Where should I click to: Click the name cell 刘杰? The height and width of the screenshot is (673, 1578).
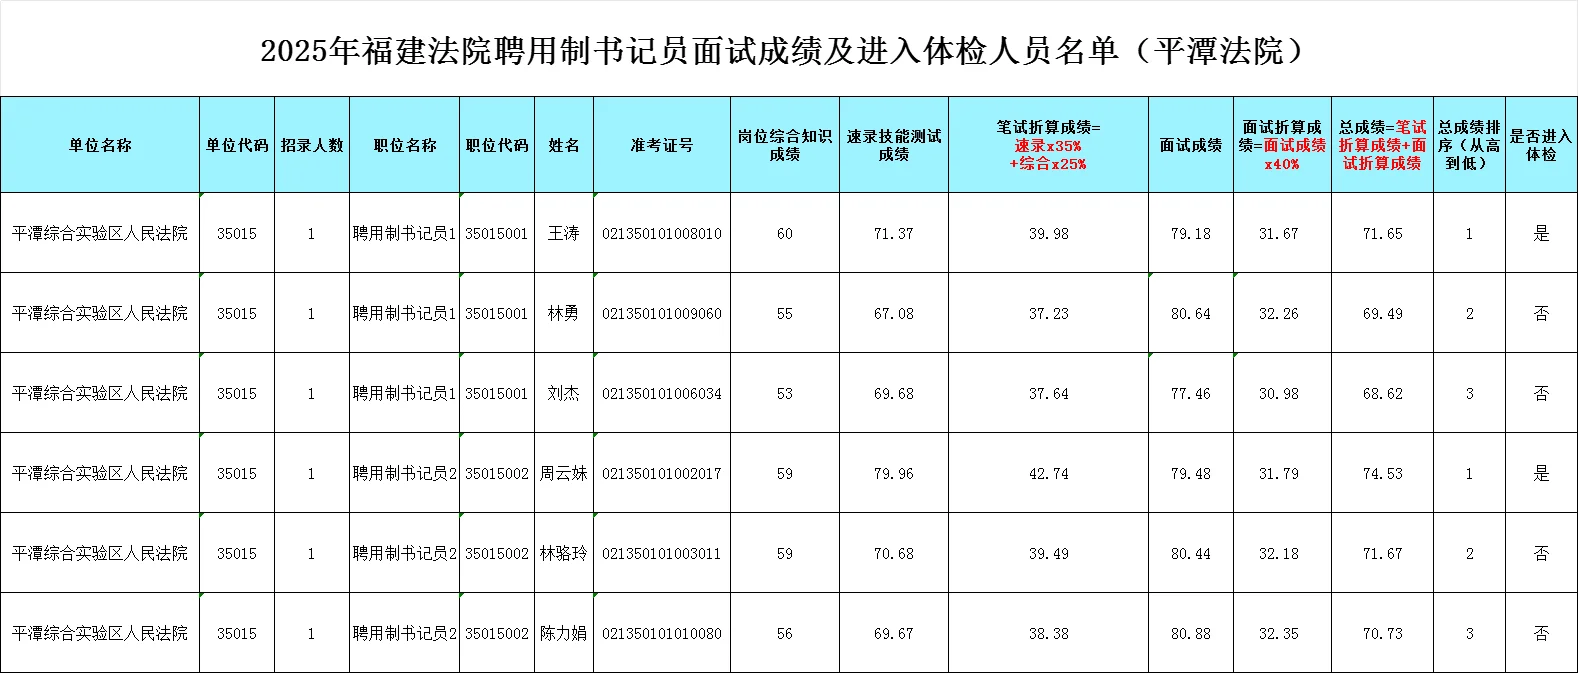pos(564,393)
